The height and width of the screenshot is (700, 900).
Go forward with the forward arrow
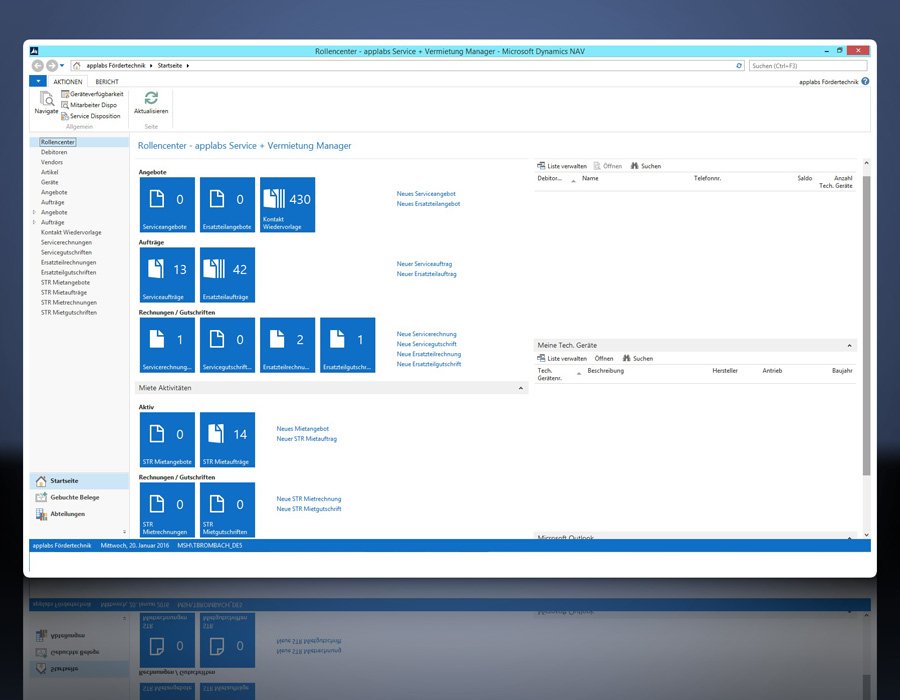pos(52,65)
